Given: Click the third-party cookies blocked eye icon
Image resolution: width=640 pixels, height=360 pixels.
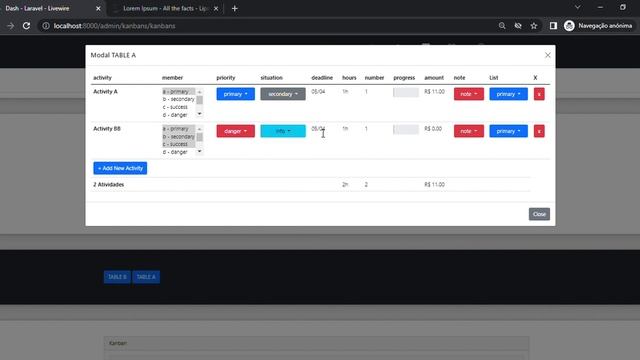Looking at the screenshot, I should pos(518,26).
